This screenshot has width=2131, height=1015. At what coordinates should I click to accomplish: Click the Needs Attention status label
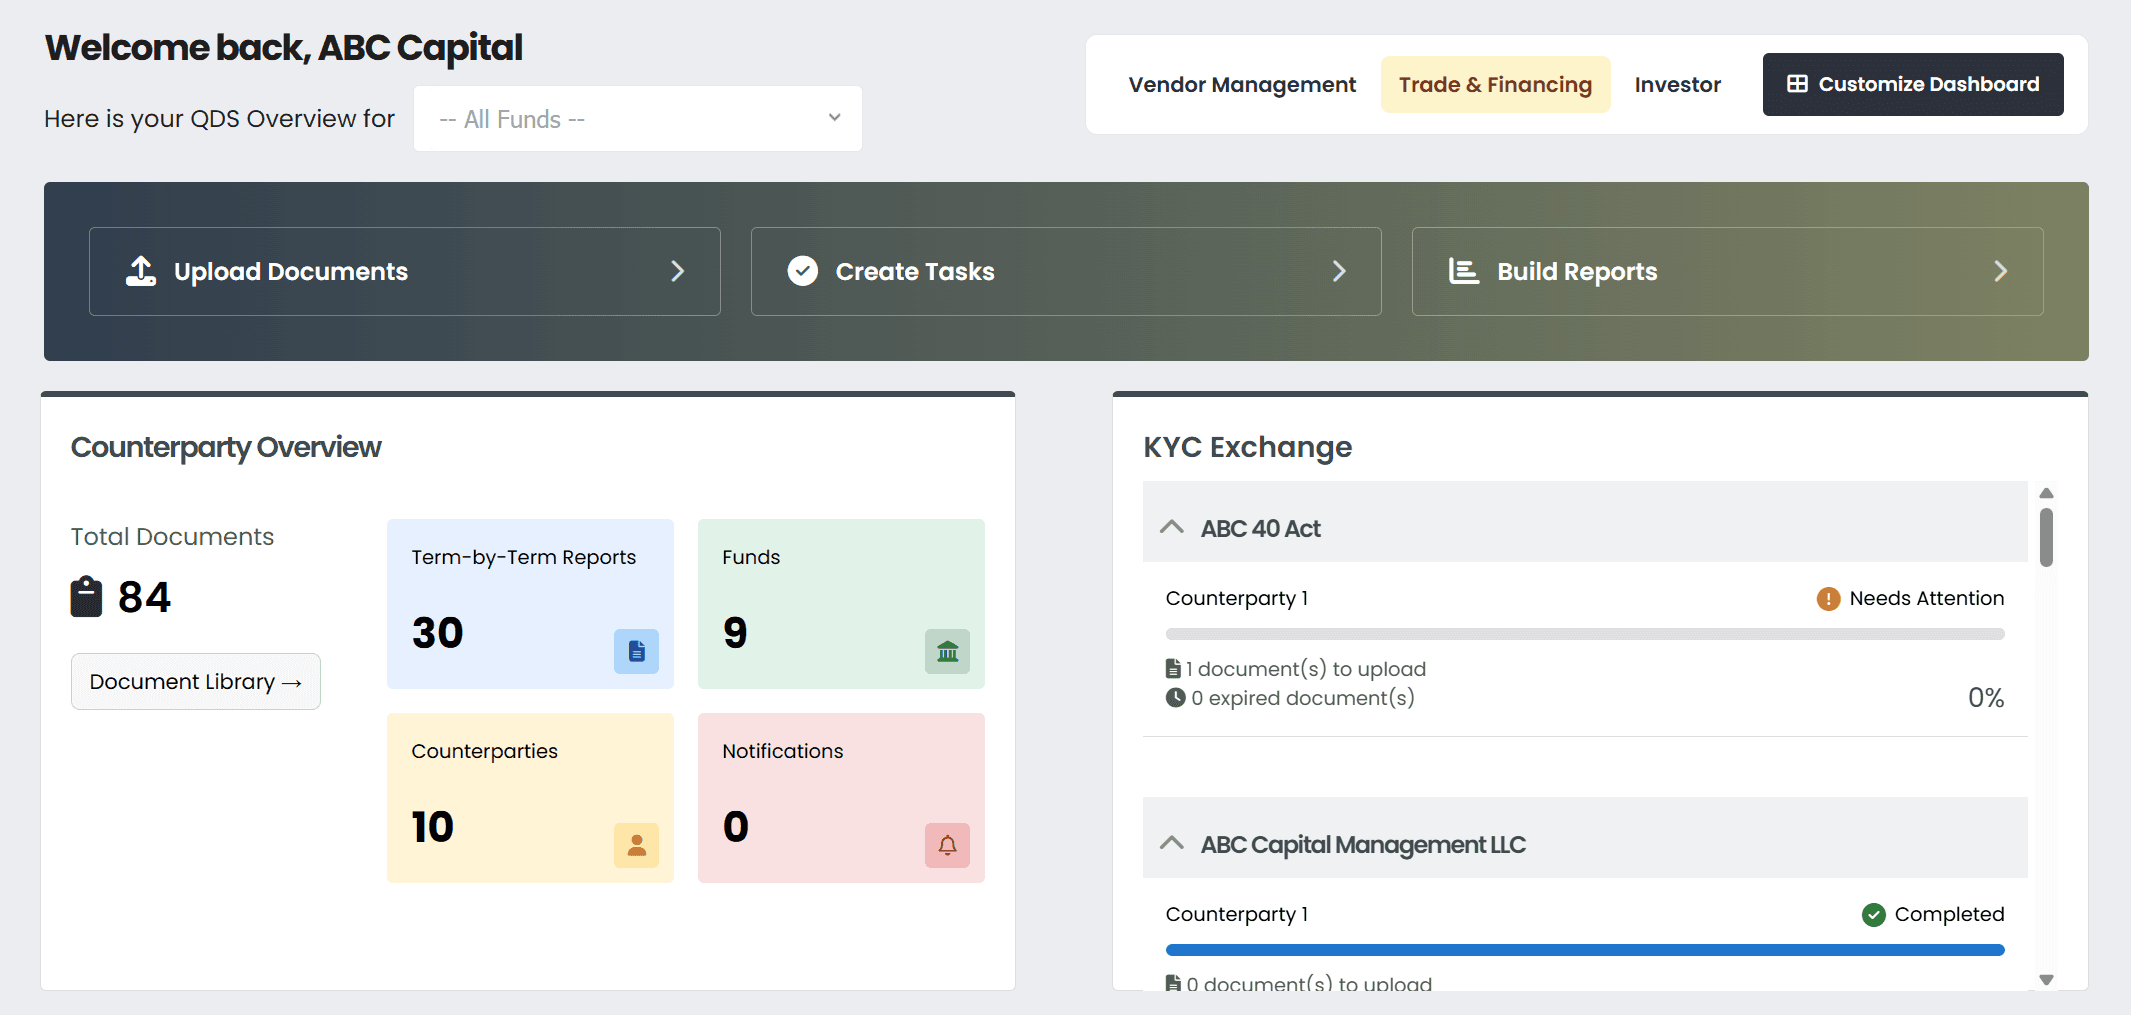(1926, 598)
